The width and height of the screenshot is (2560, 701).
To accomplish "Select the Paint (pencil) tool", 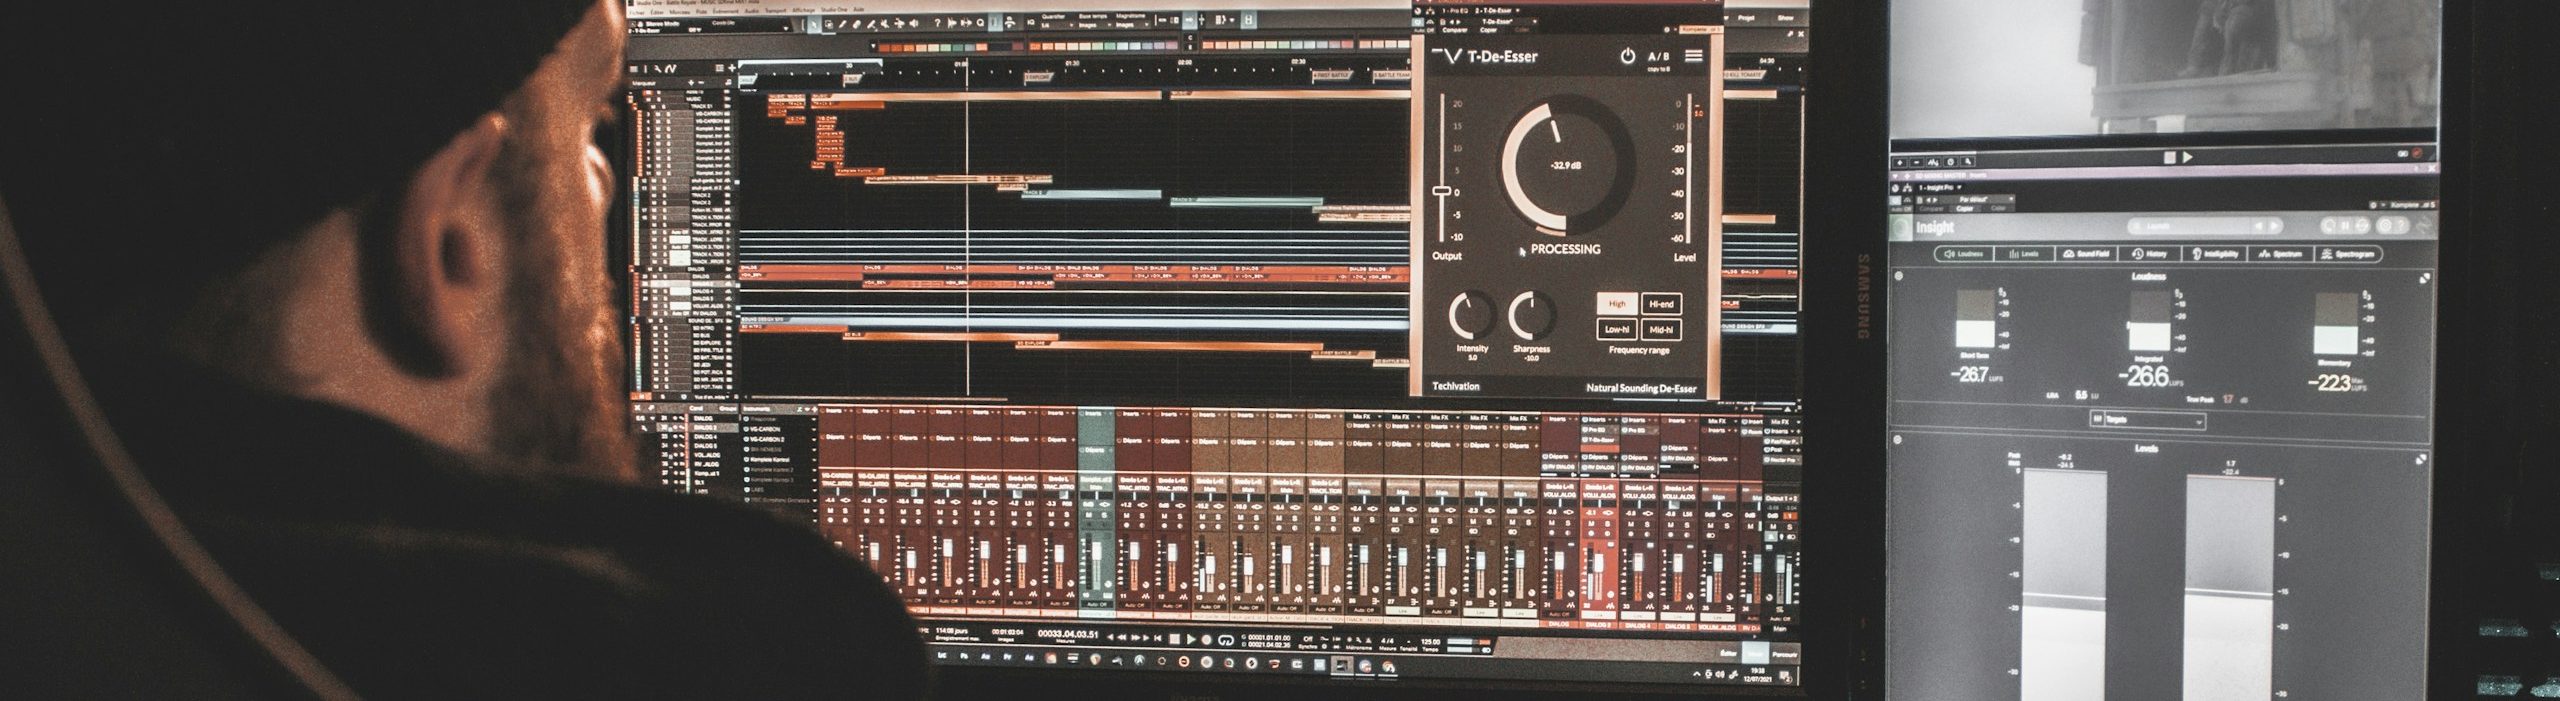I will [x=843, y=24].
